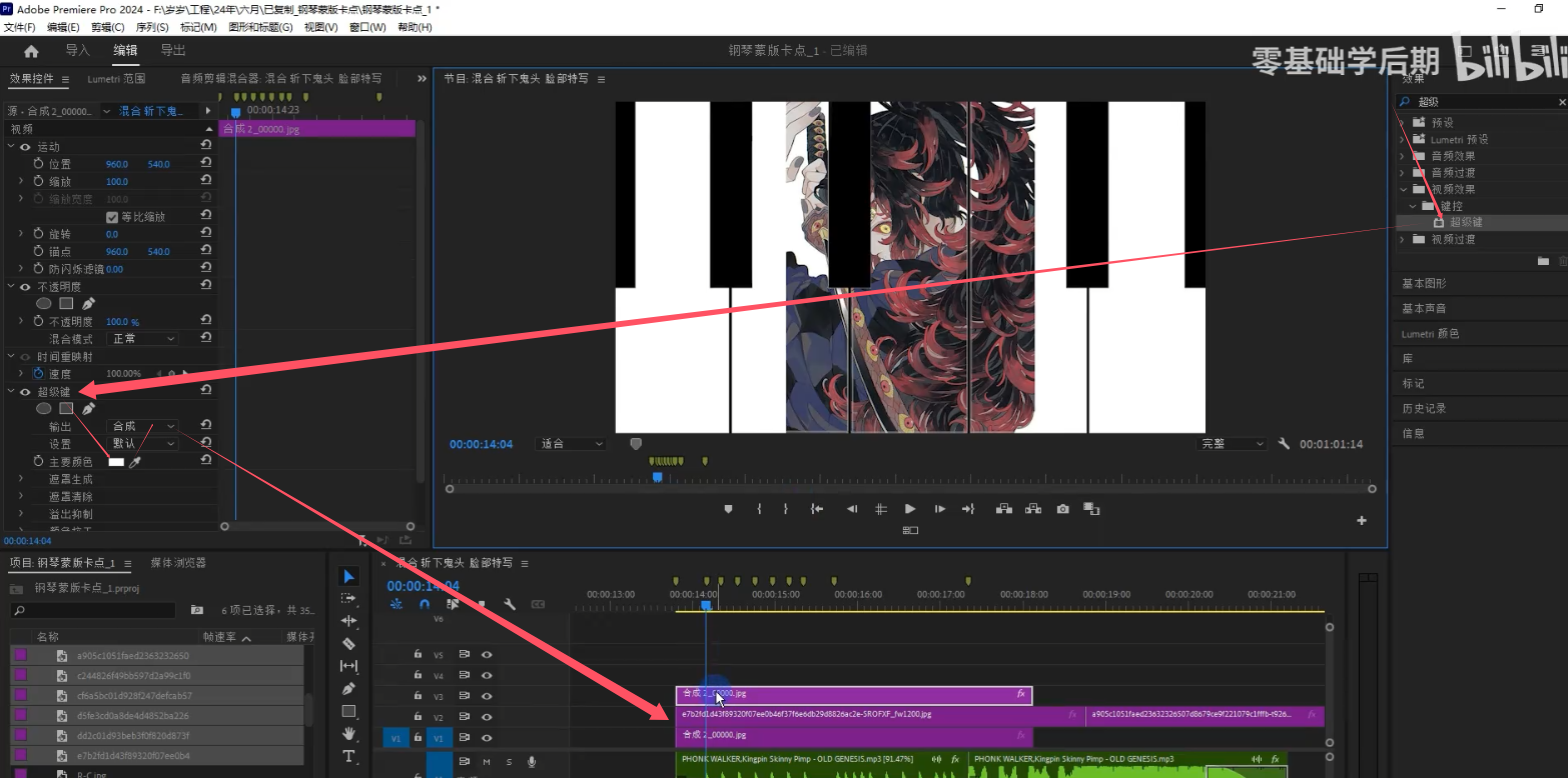Select the Ripple Edit tool
The width and height of the screenshot is (1568, 778).
click(348, 621)
